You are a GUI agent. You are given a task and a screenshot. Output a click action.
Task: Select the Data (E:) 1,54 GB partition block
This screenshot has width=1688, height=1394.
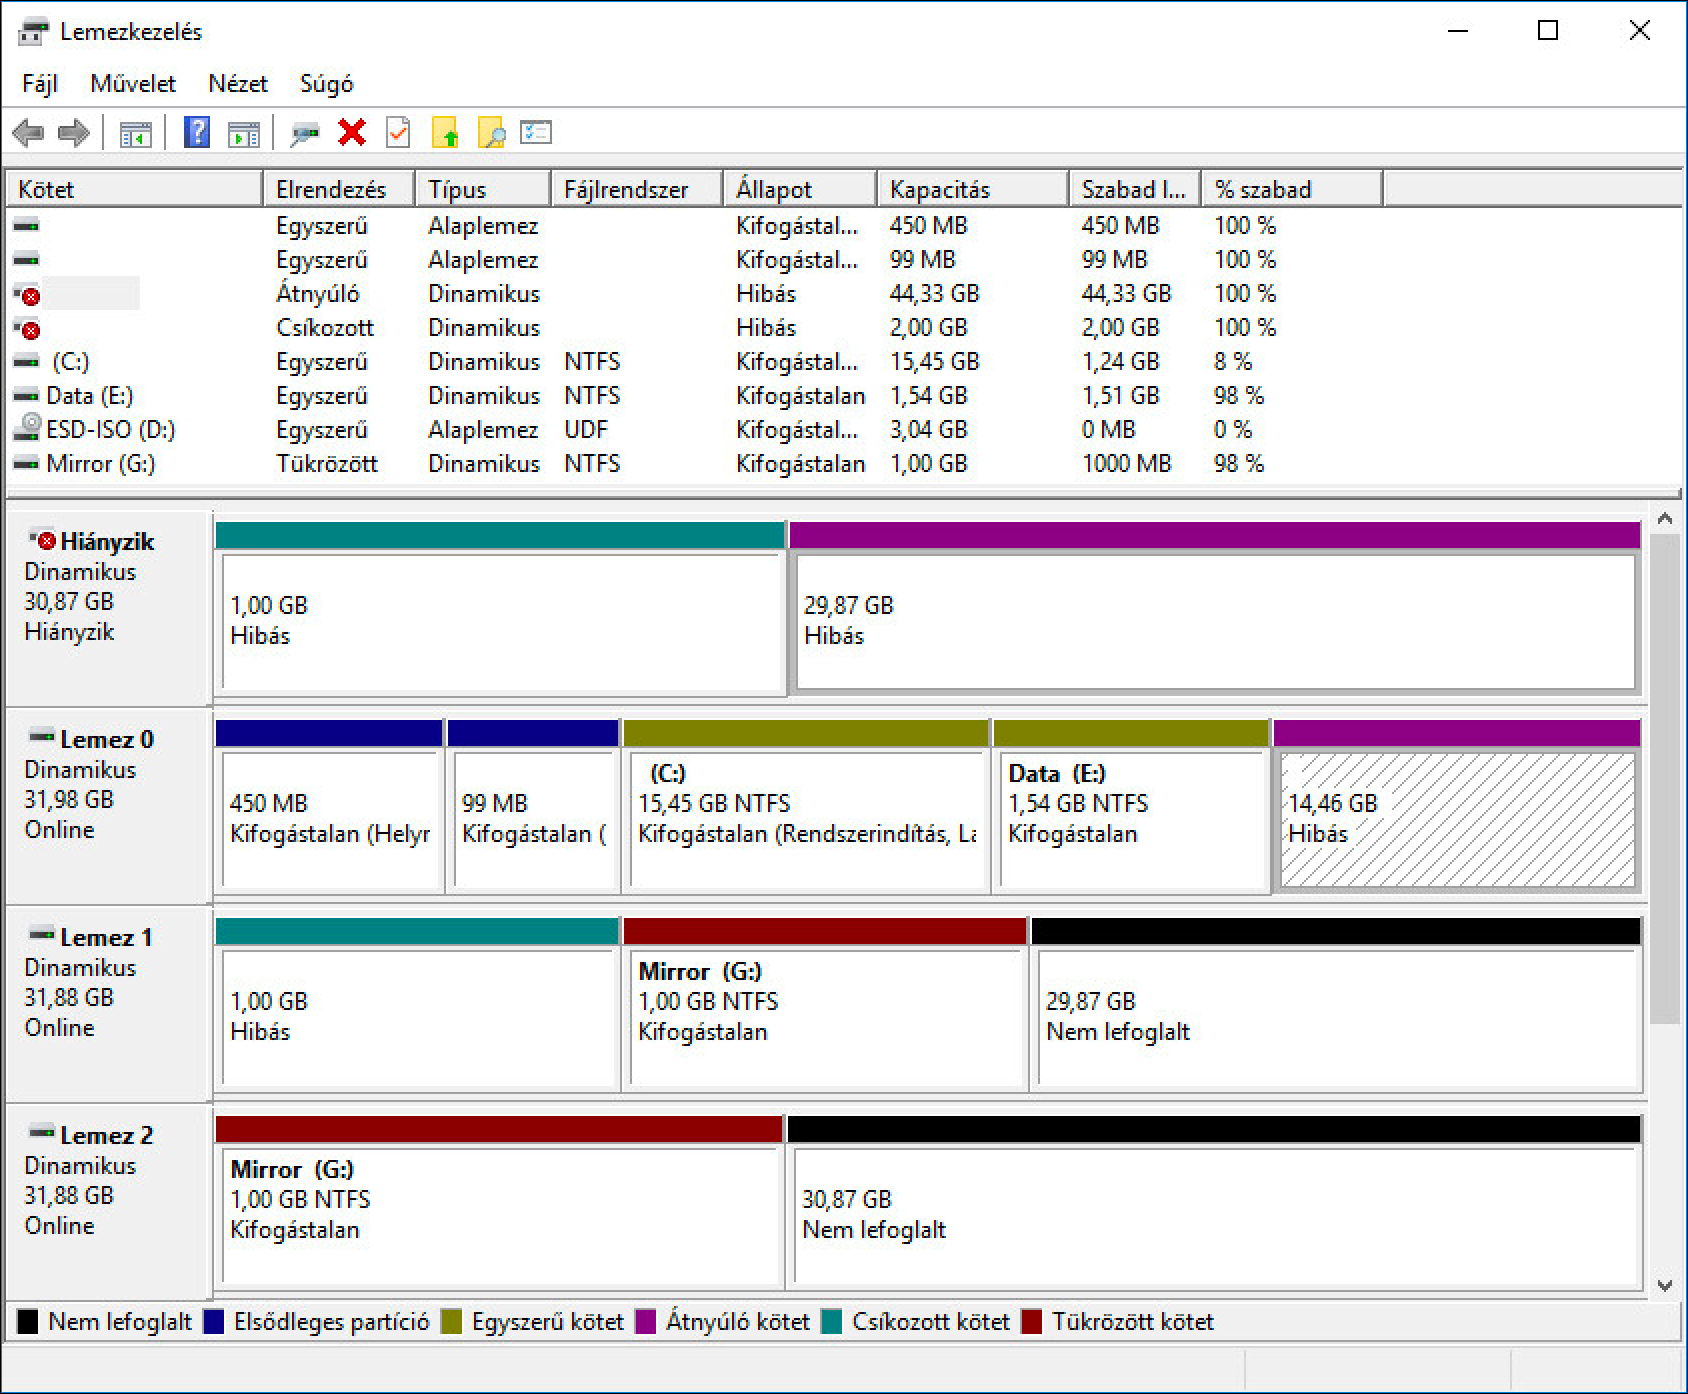click(1132, 819)
